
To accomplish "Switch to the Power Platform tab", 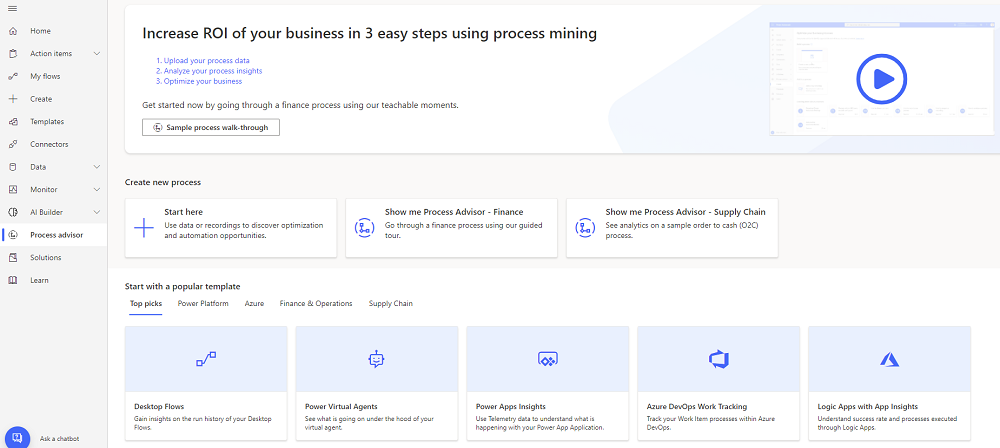I will pyautogui.click(x=203, y=303).
